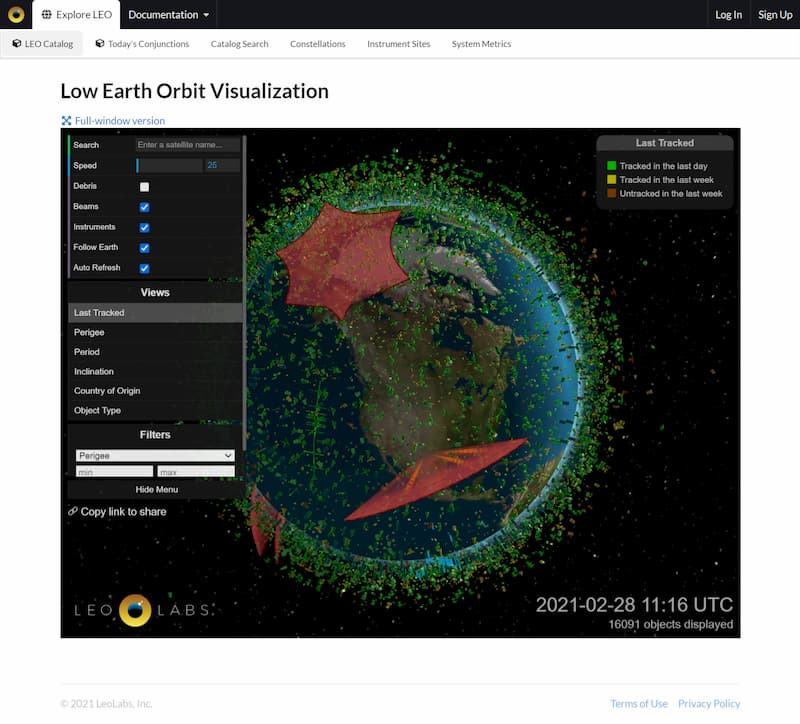Toggle the Instruments checkbox
800x724 pixels.
(144, 228)
